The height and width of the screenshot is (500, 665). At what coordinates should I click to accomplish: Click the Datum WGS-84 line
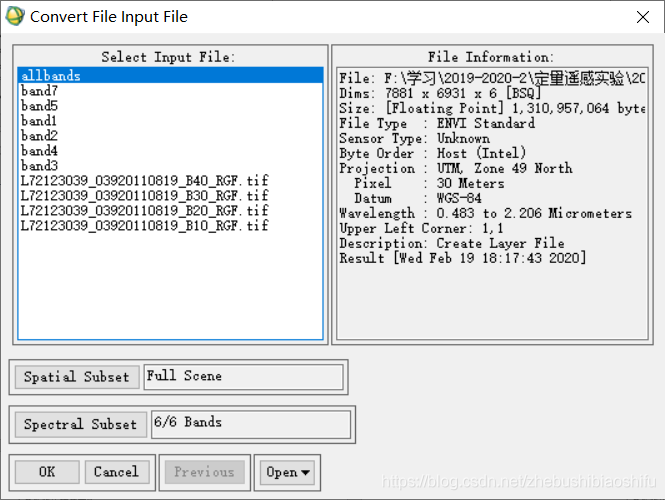[418, 198]
